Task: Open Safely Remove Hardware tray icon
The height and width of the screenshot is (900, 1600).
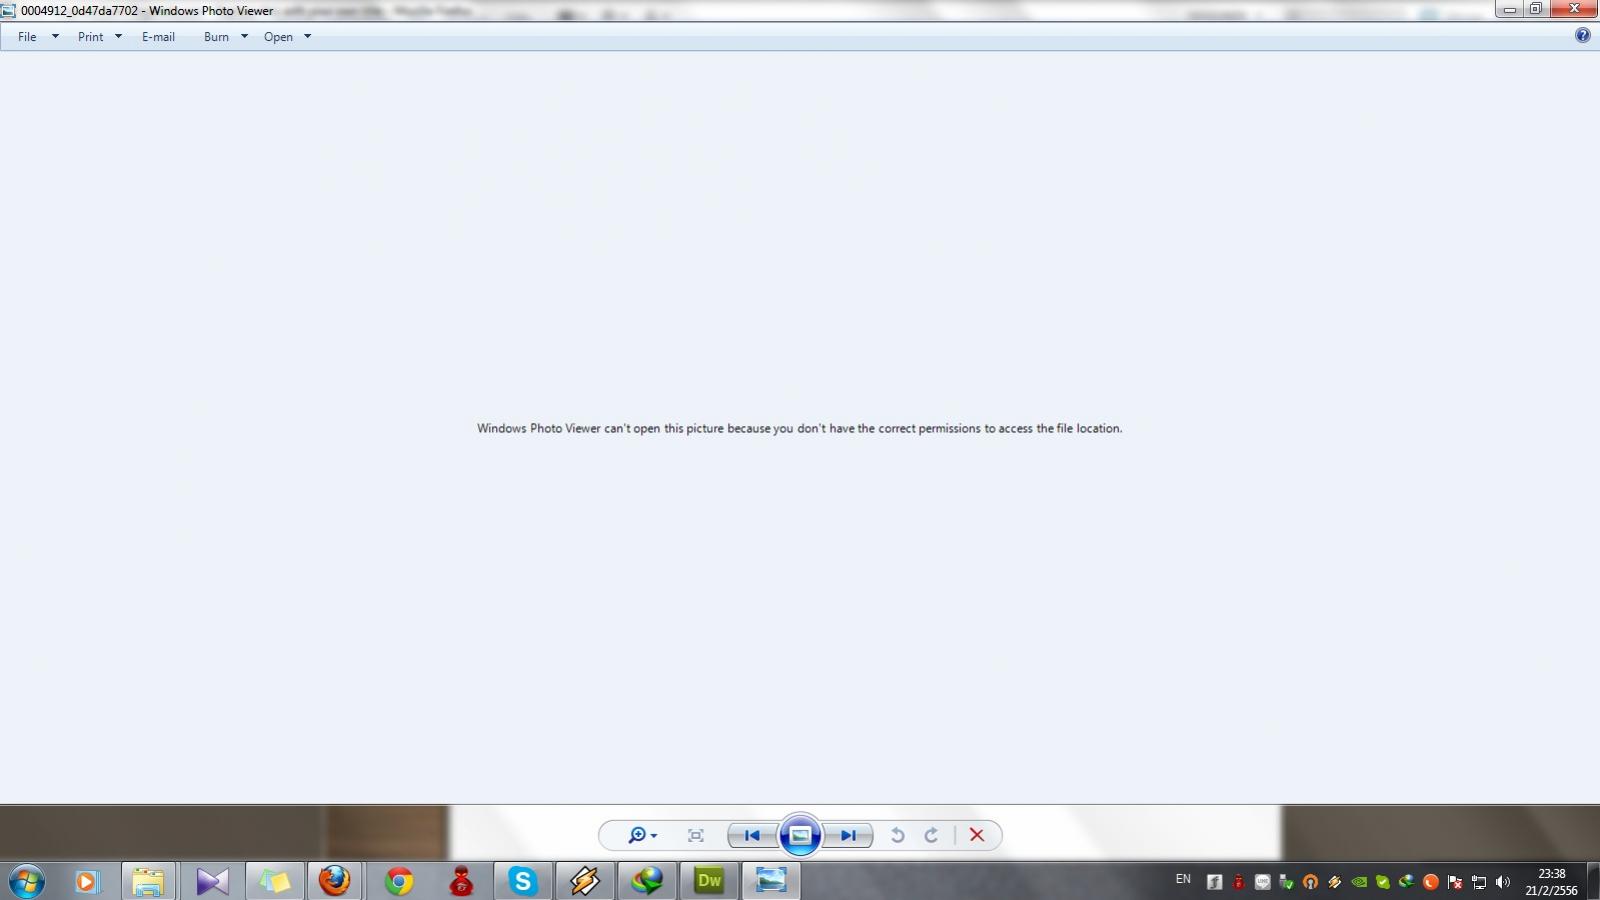Action: [1286, 881]
